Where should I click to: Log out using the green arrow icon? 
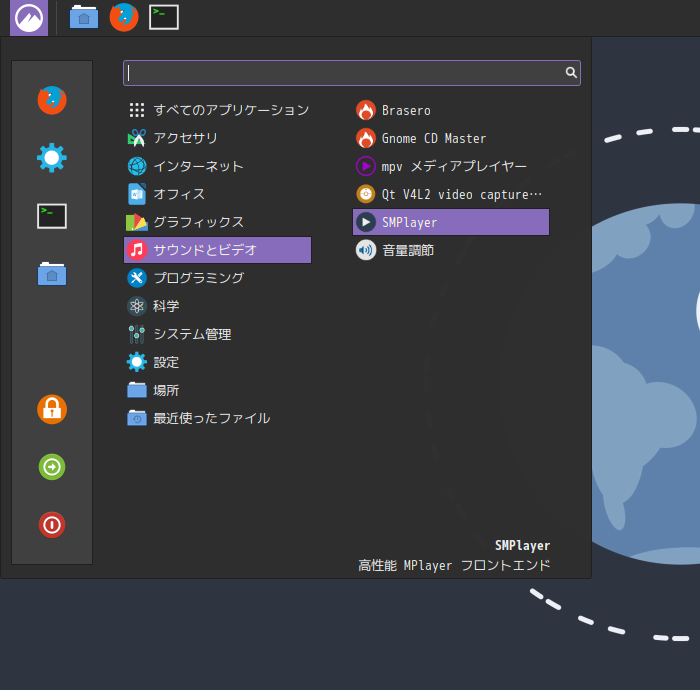pos(52,467)
